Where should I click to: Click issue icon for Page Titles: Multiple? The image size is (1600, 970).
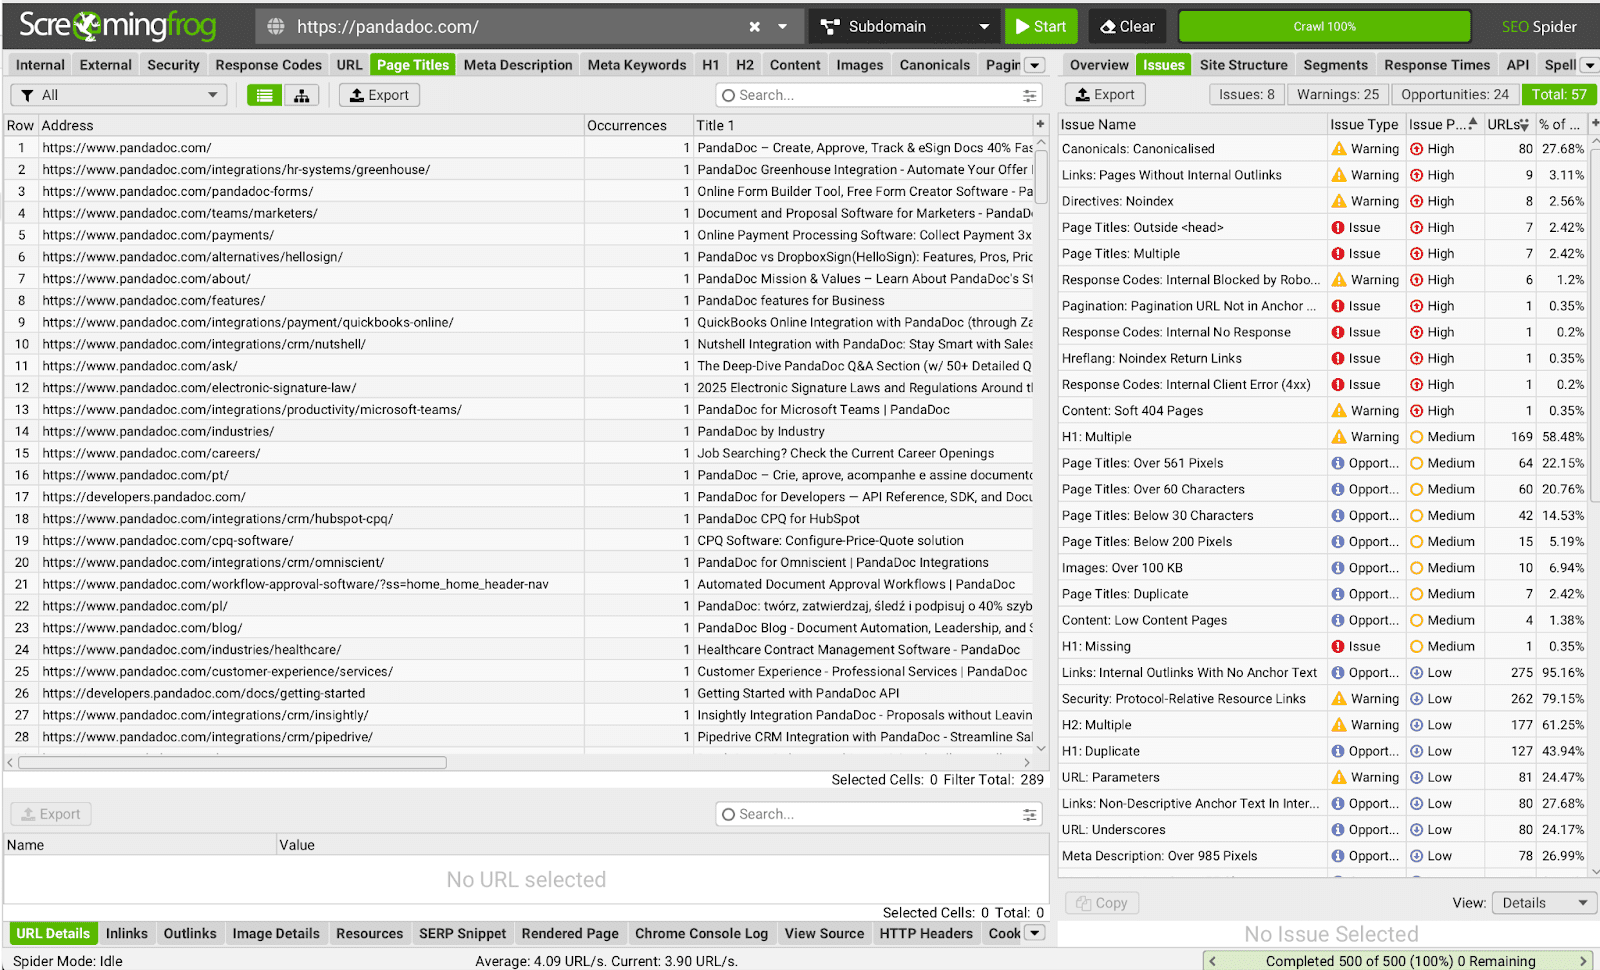[x=1338, y=254]
